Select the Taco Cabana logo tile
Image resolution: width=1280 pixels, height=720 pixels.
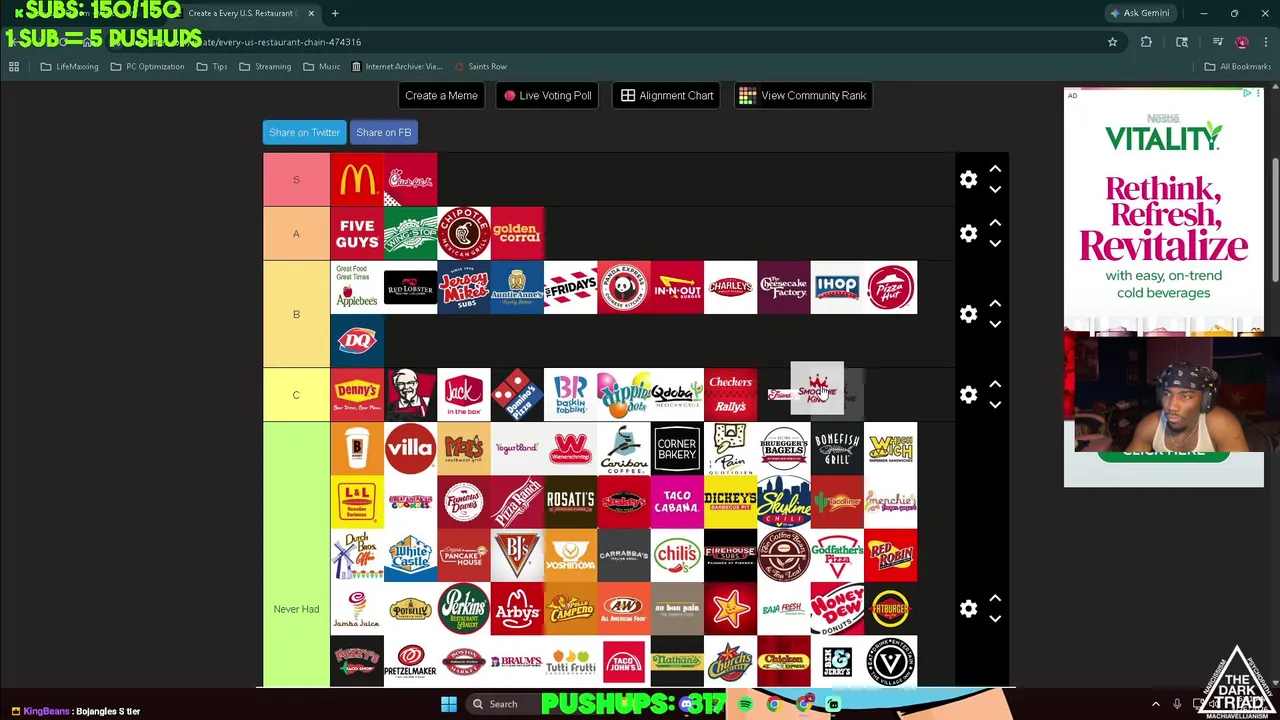click(x=677, y=501)
